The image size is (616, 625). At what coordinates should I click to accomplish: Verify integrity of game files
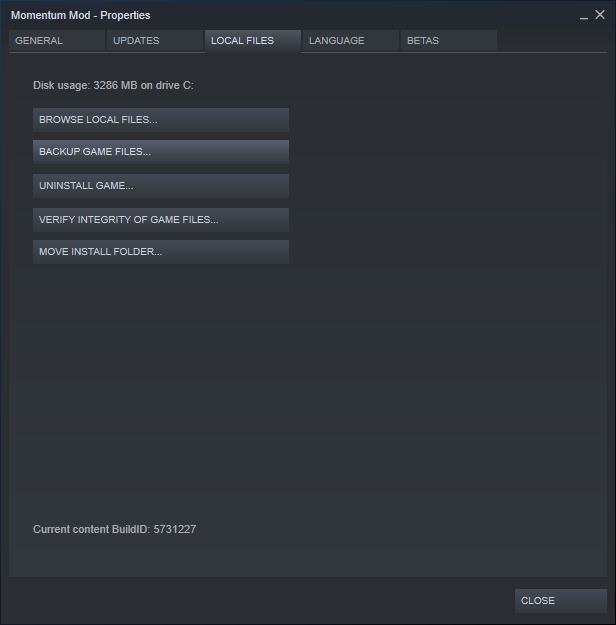pos(161,220)
